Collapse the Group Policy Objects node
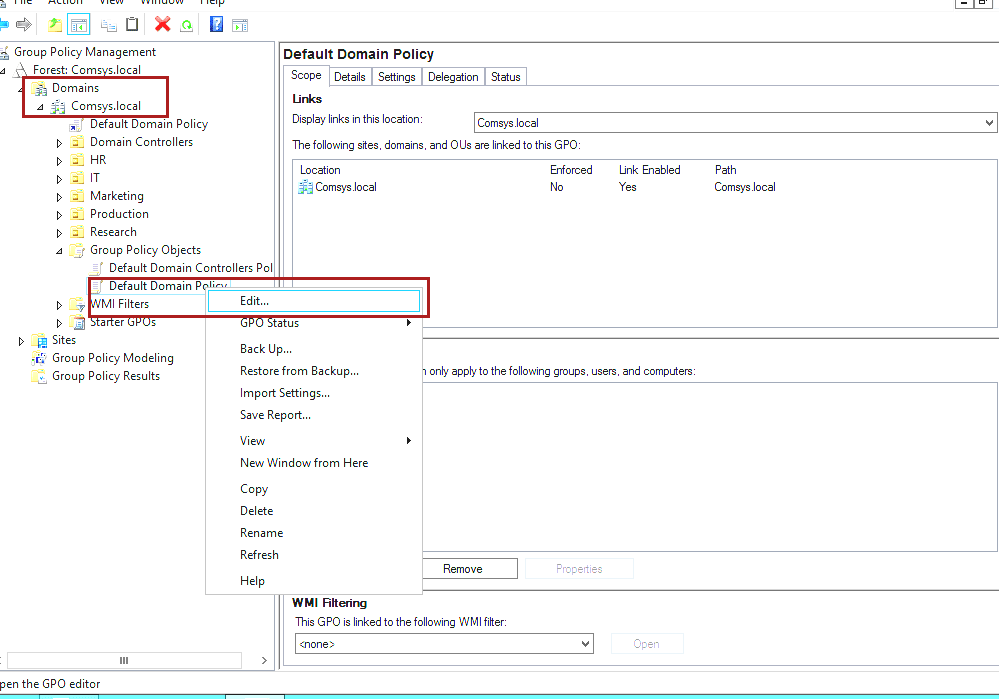The image size is (999, 699). [x=58, y=249]
